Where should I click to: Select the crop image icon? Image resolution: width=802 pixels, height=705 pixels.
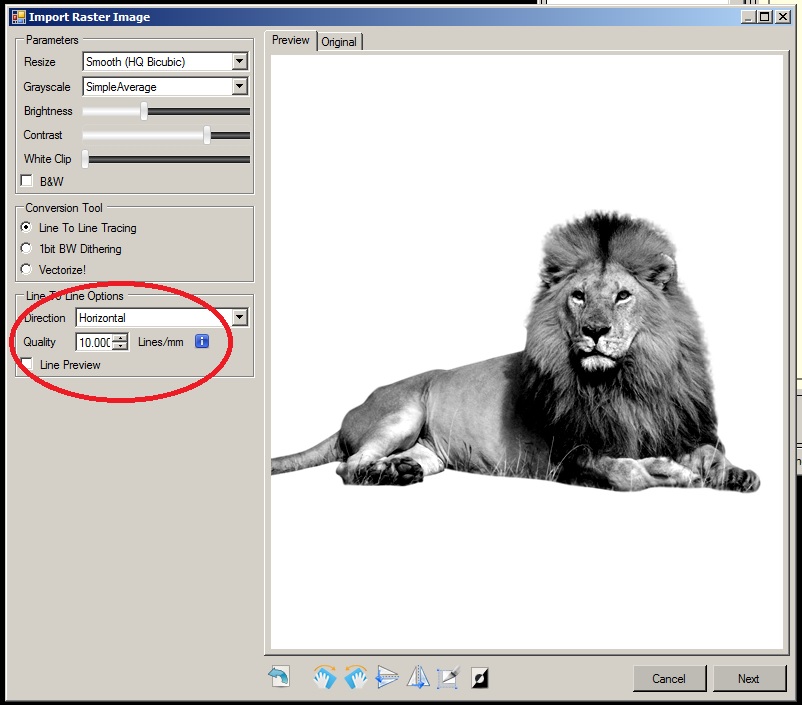(x=448, y=677)
